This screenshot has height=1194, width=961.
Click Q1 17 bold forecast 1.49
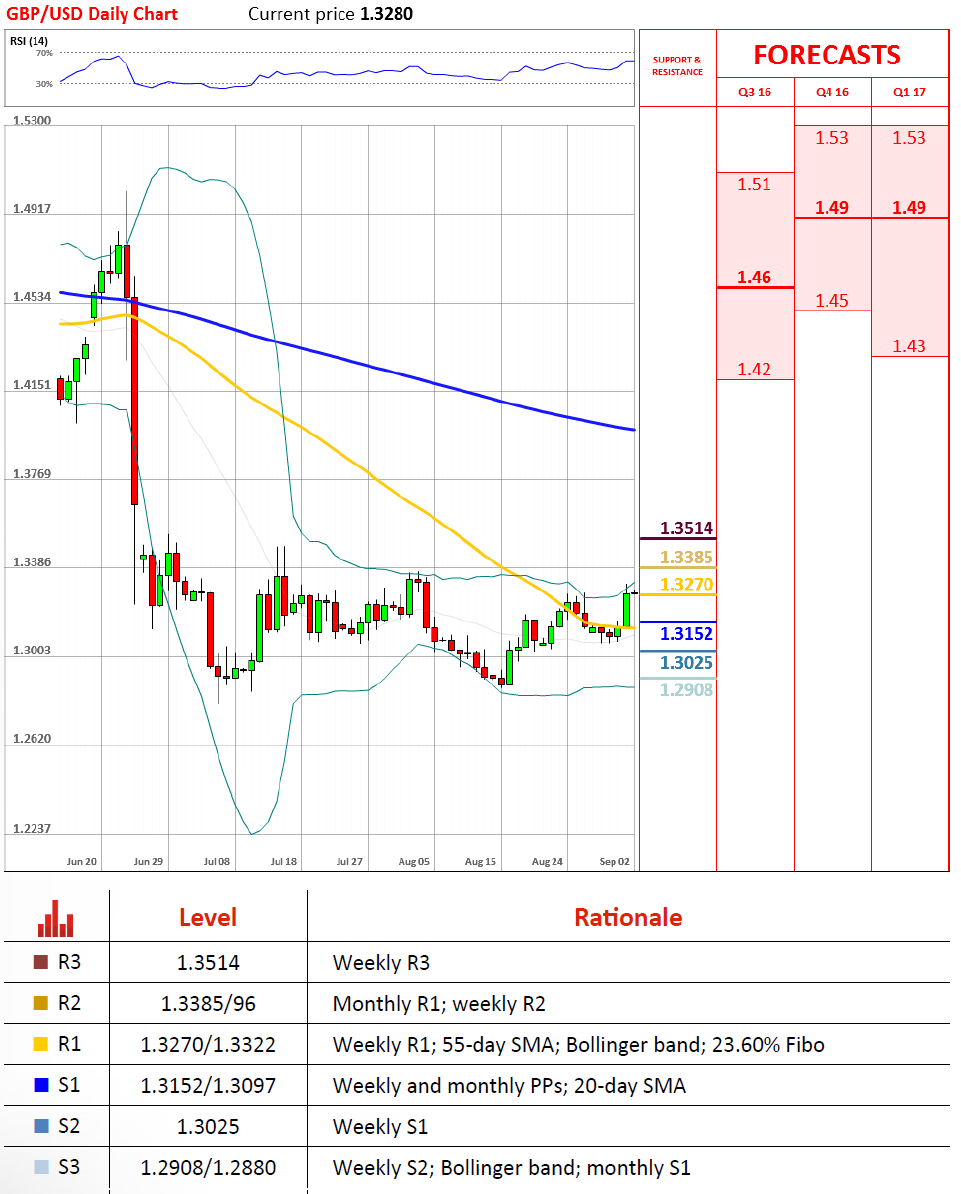[x=909, y=208]
